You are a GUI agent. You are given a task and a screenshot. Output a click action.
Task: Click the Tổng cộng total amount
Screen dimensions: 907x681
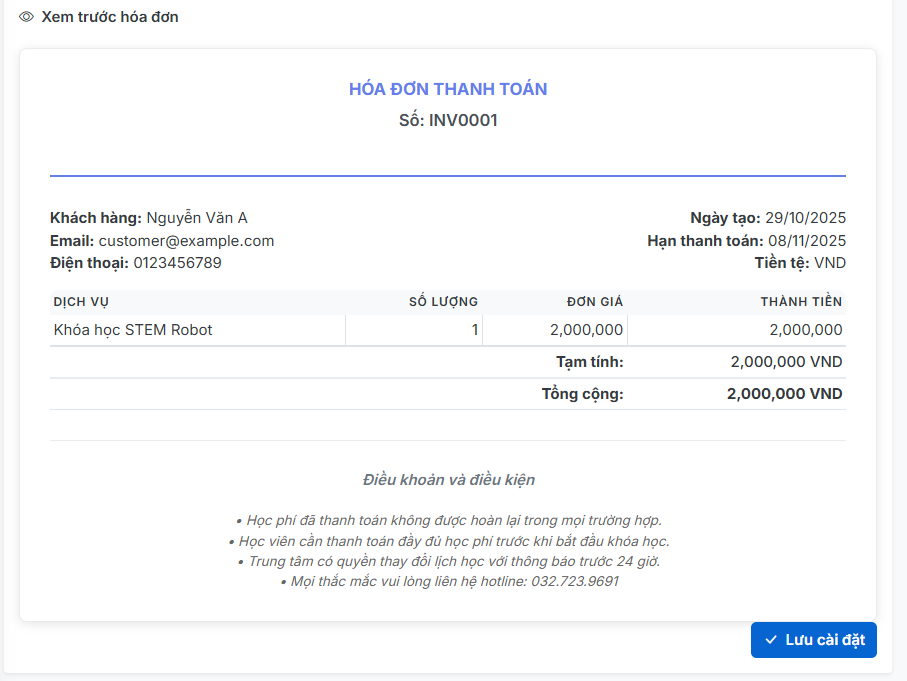[784, 394]
